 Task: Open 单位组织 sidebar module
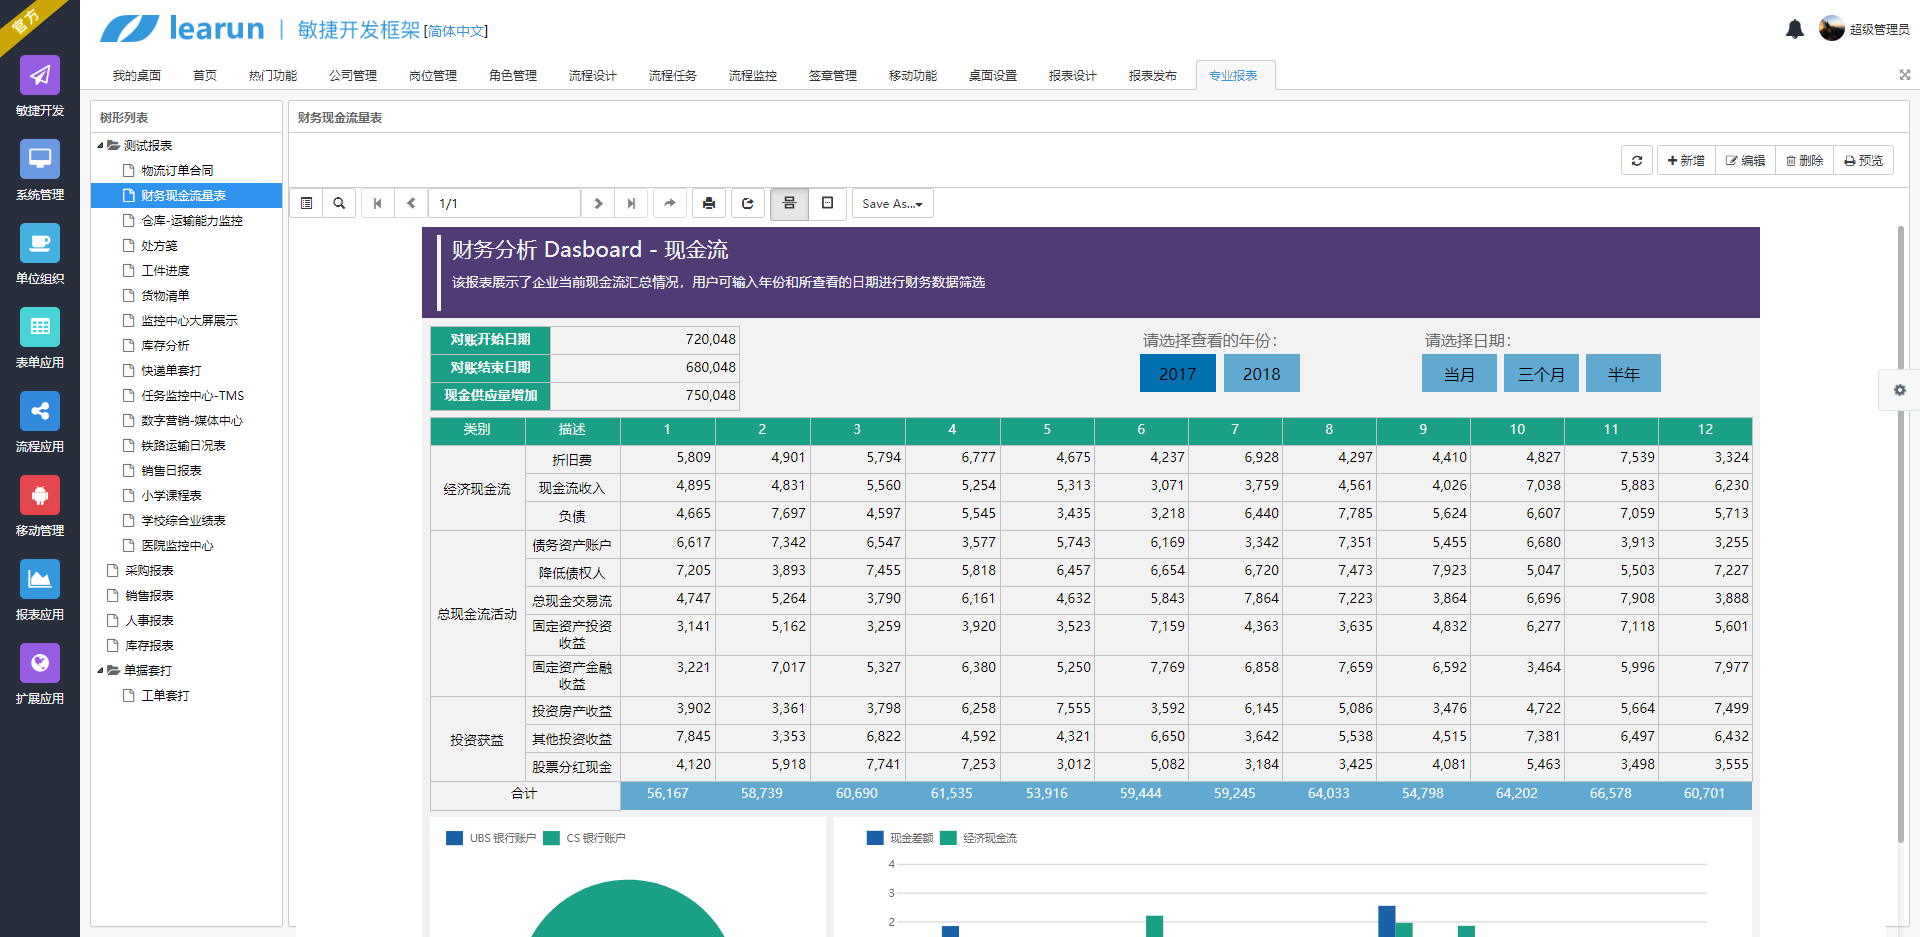pyautogui.click(x=40, y=255)
